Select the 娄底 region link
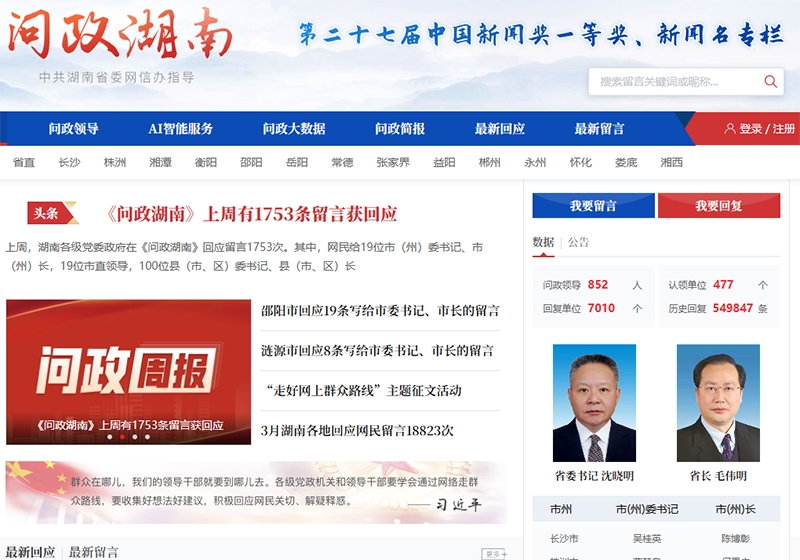800x560 pixels. tap(626, 162)
